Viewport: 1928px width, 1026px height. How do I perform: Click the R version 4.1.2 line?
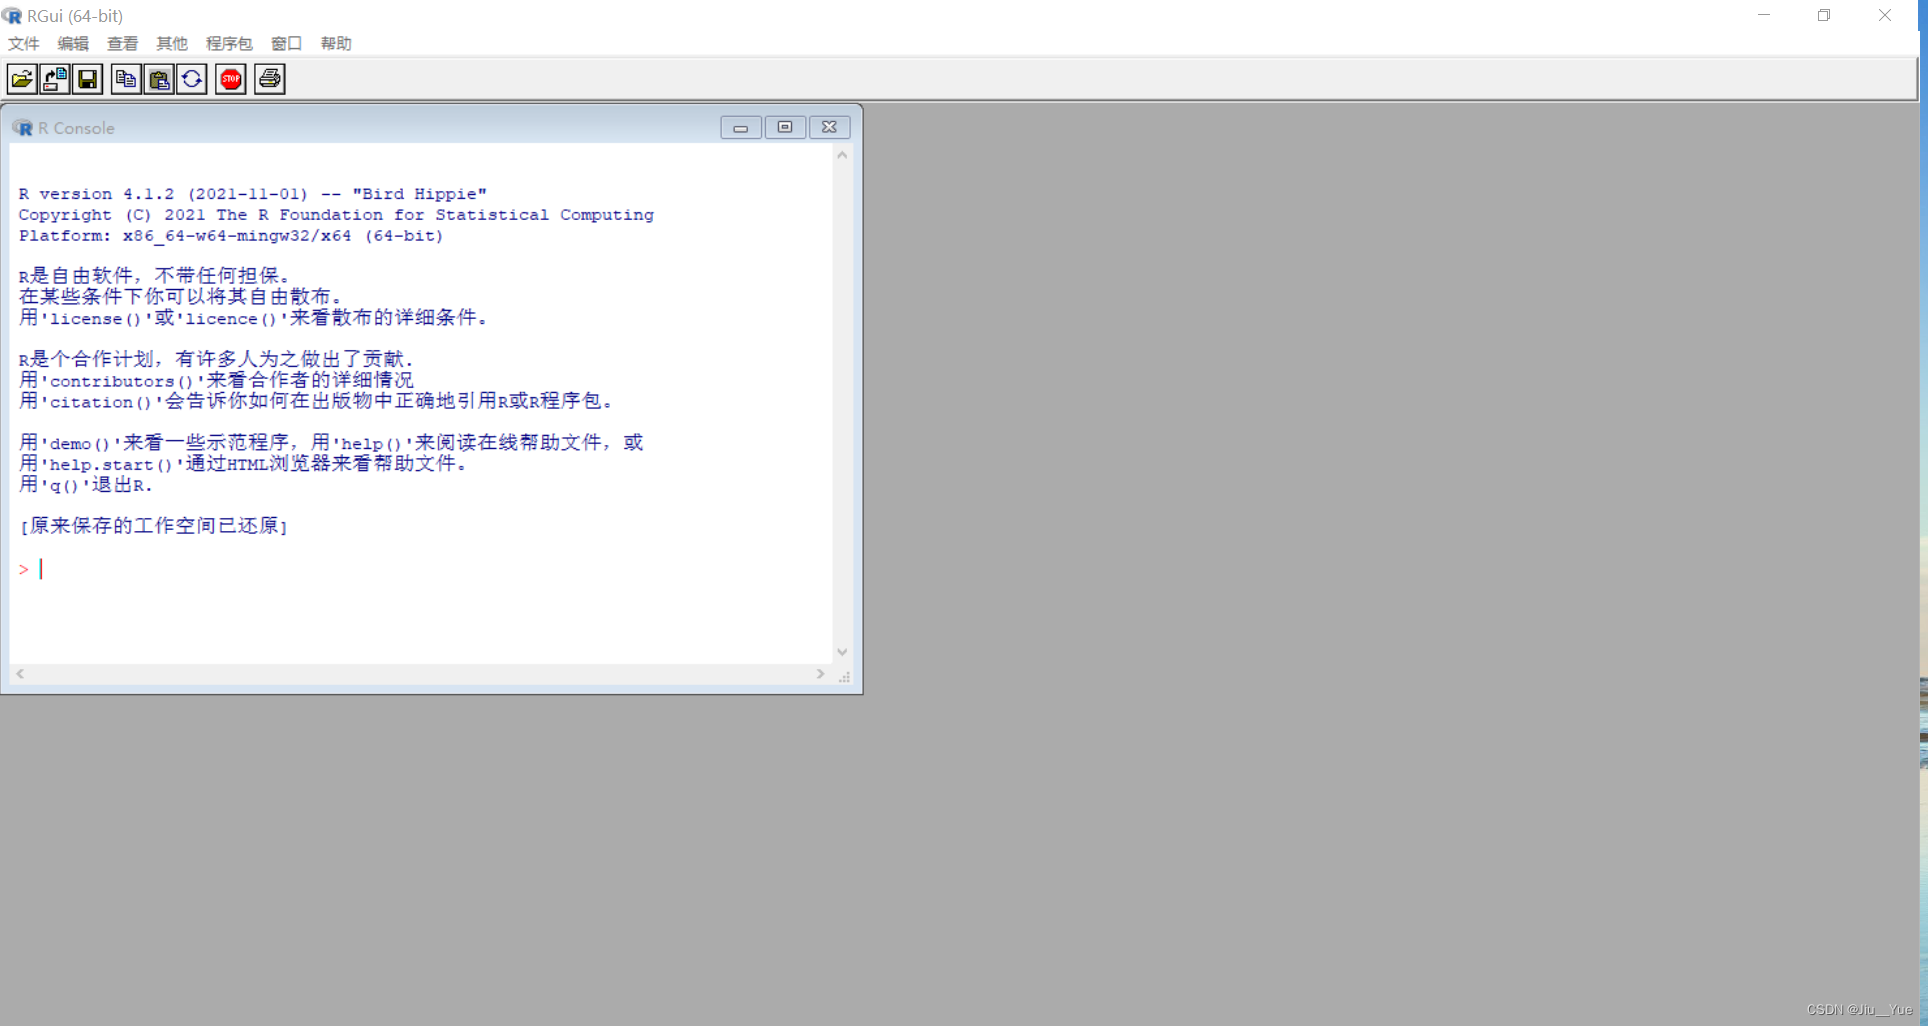point(253,194)
